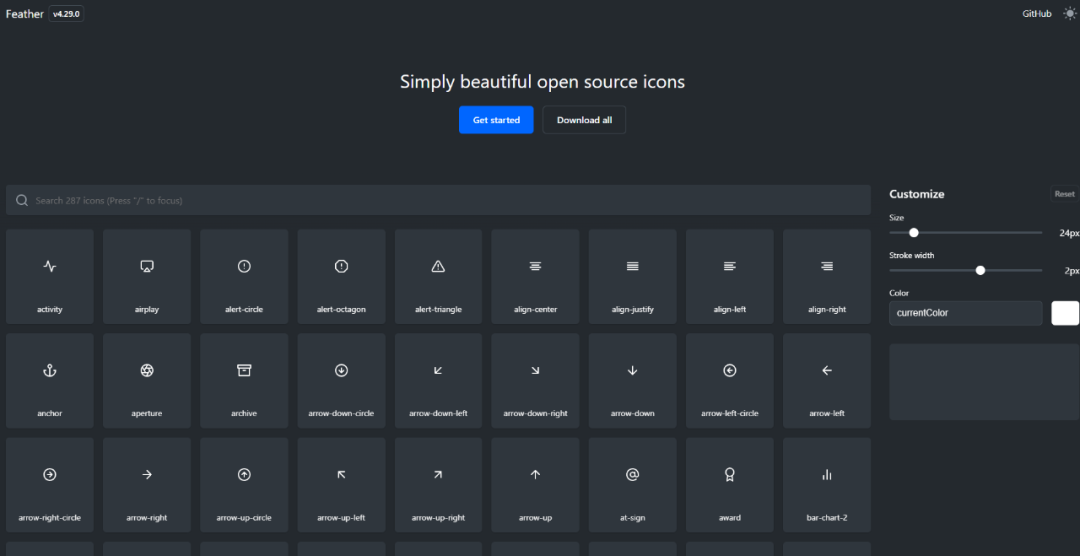Adjust the Size slider handle
The width and height of the screenshot is (1080, 556).
click(914, 233)
